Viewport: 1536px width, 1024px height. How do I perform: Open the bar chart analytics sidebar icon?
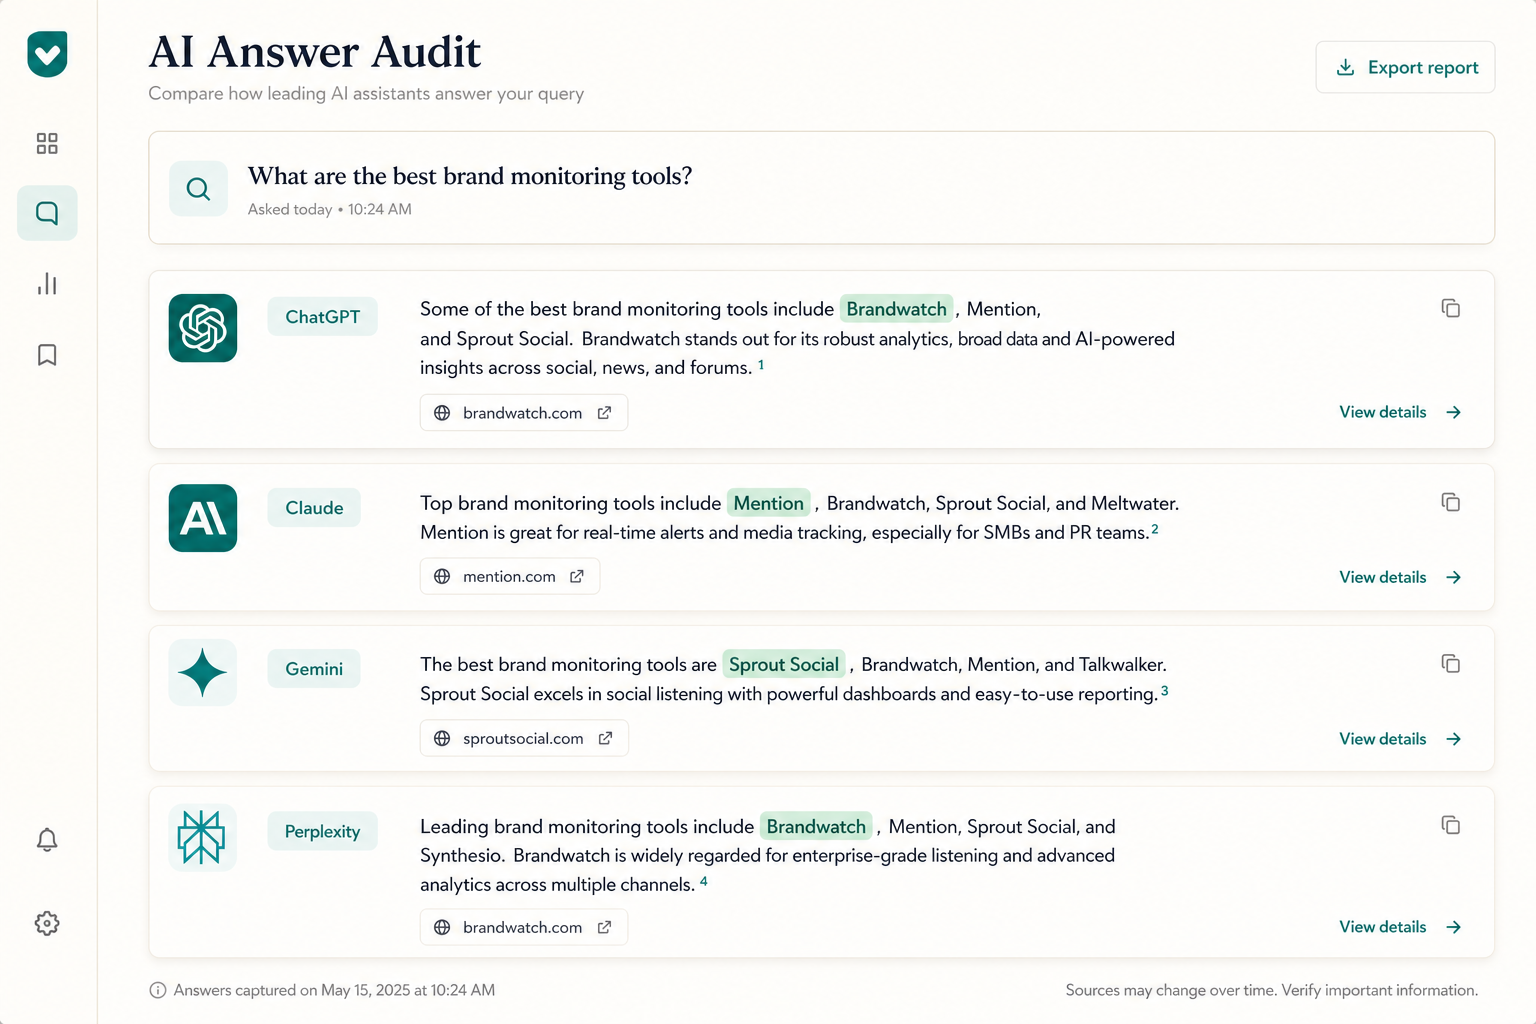click(47, 284)
